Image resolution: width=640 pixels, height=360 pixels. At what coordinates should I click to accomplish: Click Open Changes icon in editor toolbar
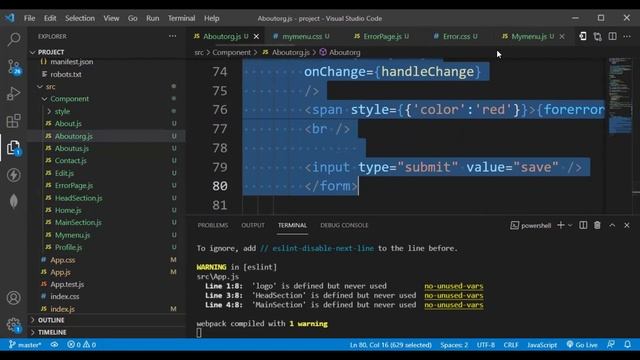coord(582,36)
